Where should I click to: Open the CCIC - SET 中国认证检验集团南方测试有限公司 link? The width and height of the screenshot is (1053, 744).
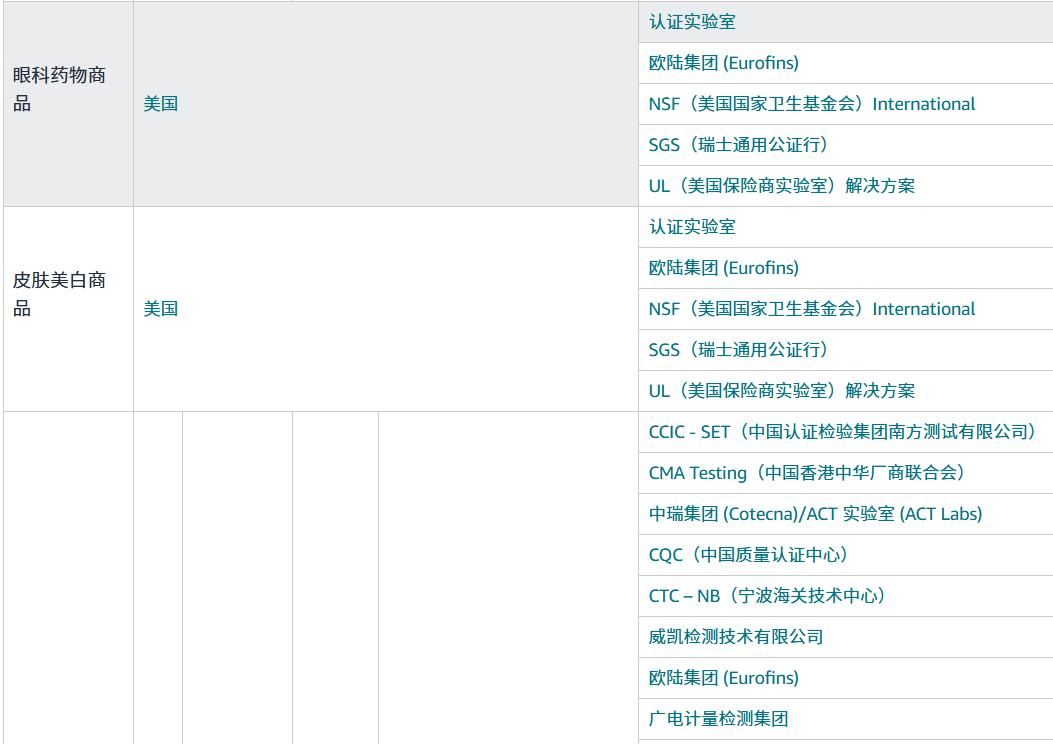pos(843,432)
